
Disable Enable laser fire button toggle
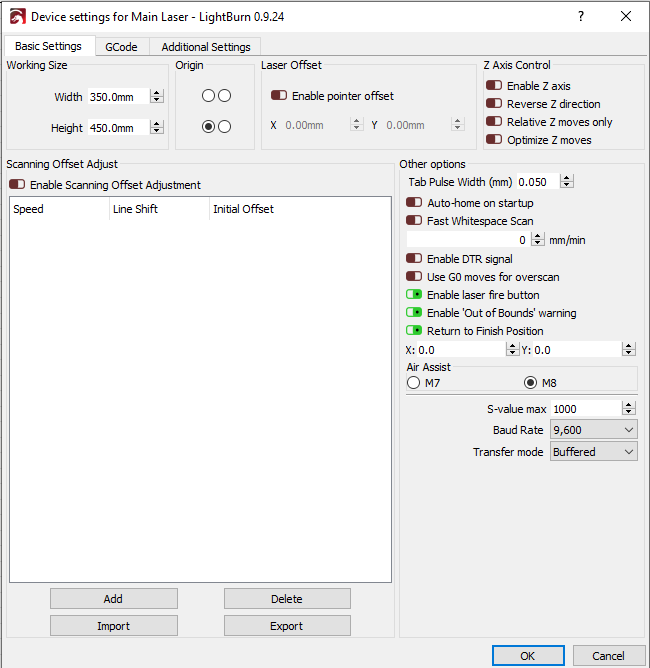click(414, 294)
